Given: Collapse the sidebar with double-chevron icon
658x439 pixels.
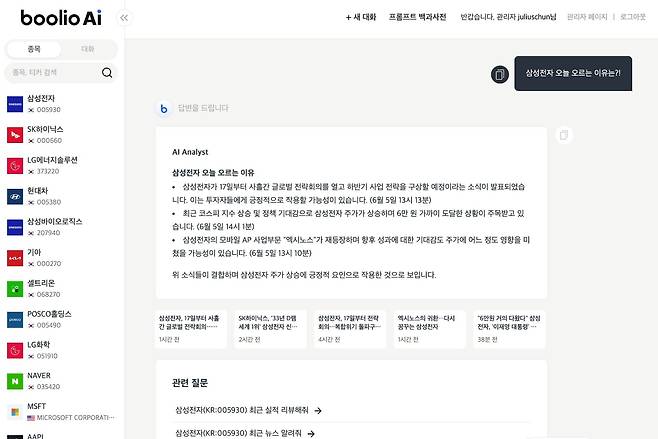Looking at the screenshot, I should 124,18.
